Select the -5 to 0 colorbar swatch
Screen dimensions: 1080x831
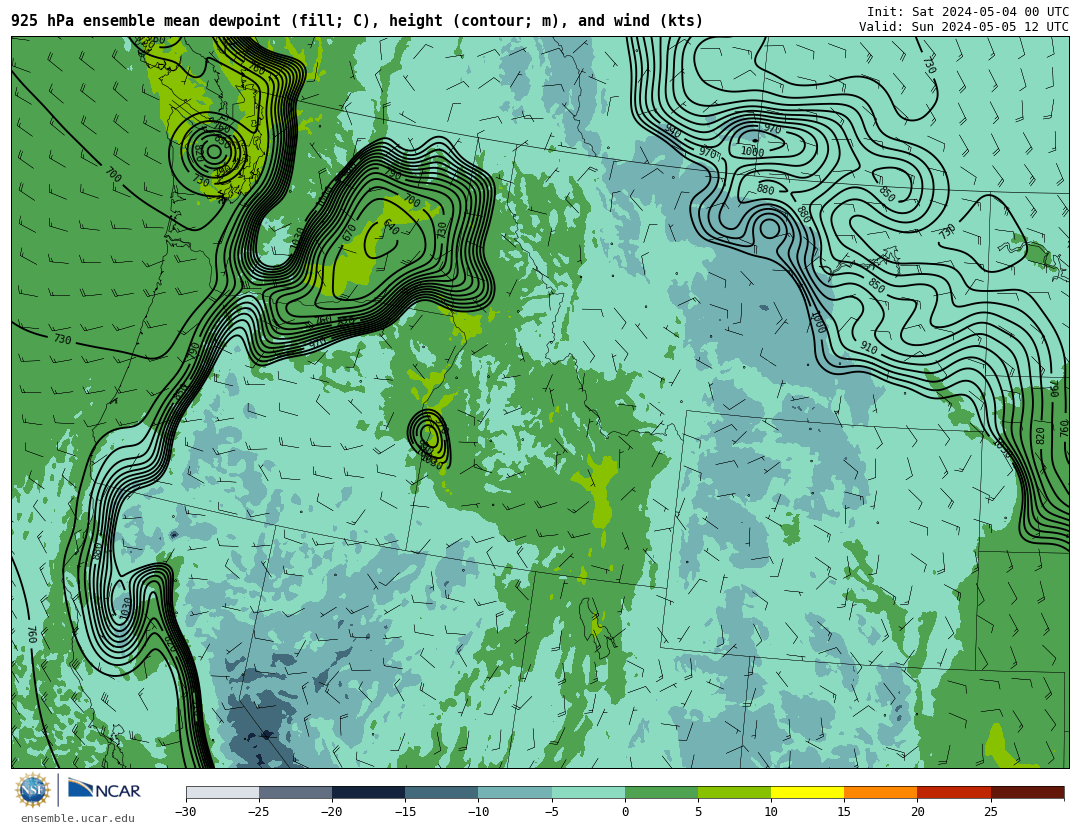click(588, 792)
